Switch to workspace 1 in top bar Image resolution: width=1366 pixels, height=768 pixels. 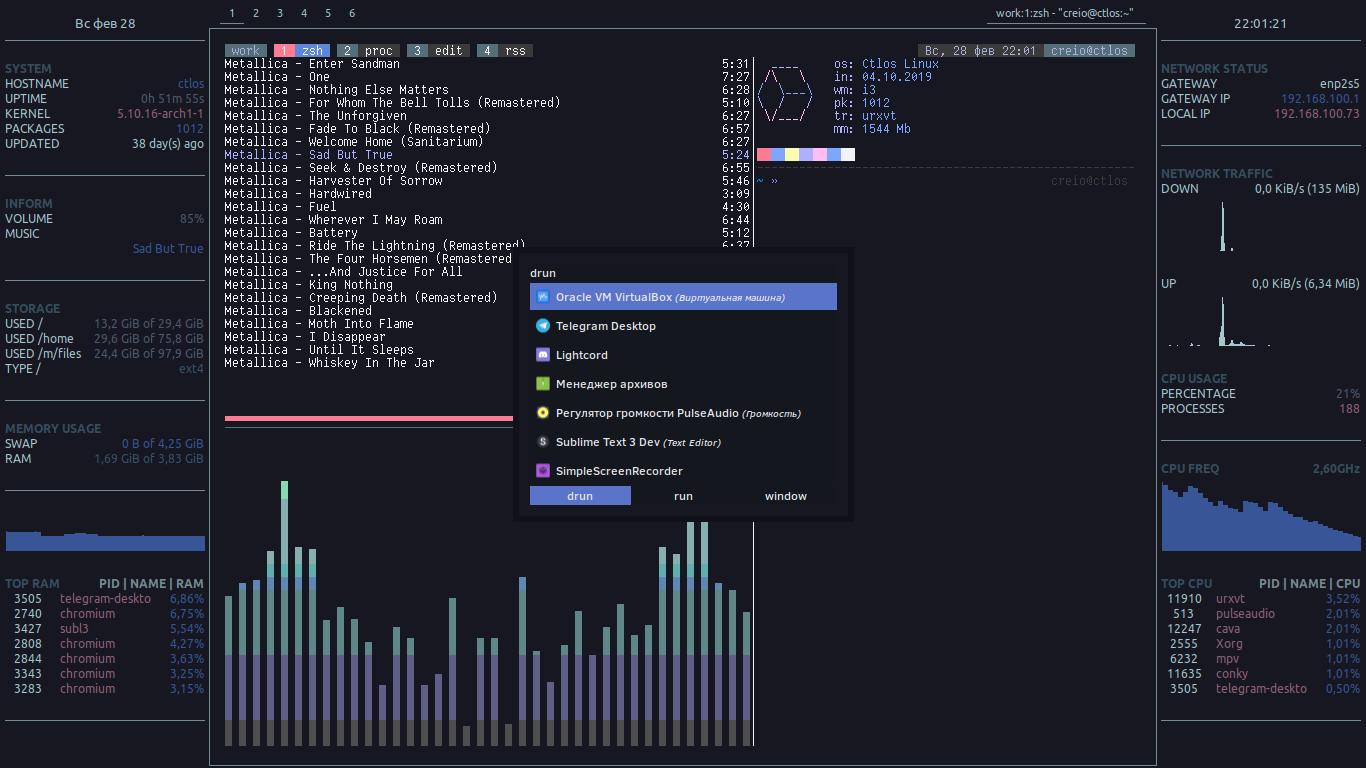(x=232, y=14)
